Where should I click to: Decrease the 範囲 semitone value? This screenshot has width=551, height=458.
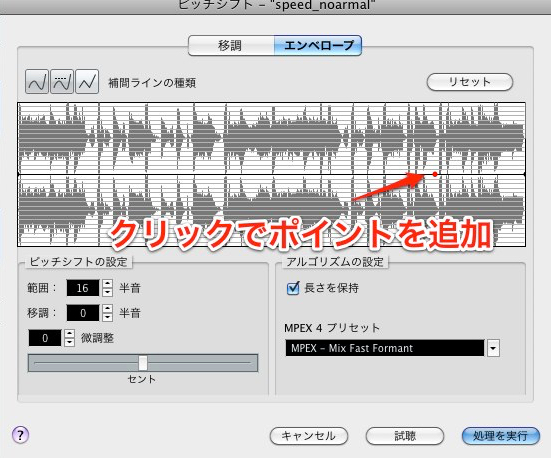(108, 292)
